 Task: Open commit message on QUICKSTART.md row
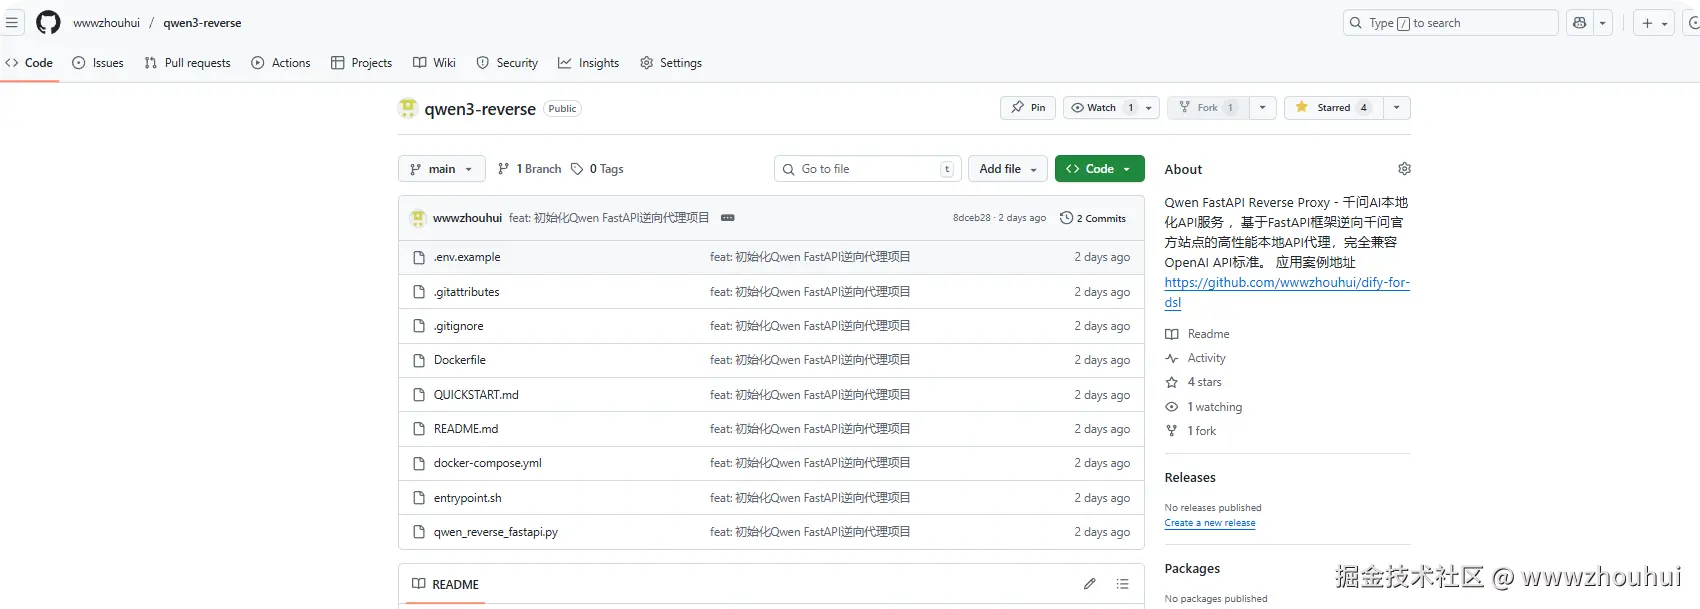[810, 395]
